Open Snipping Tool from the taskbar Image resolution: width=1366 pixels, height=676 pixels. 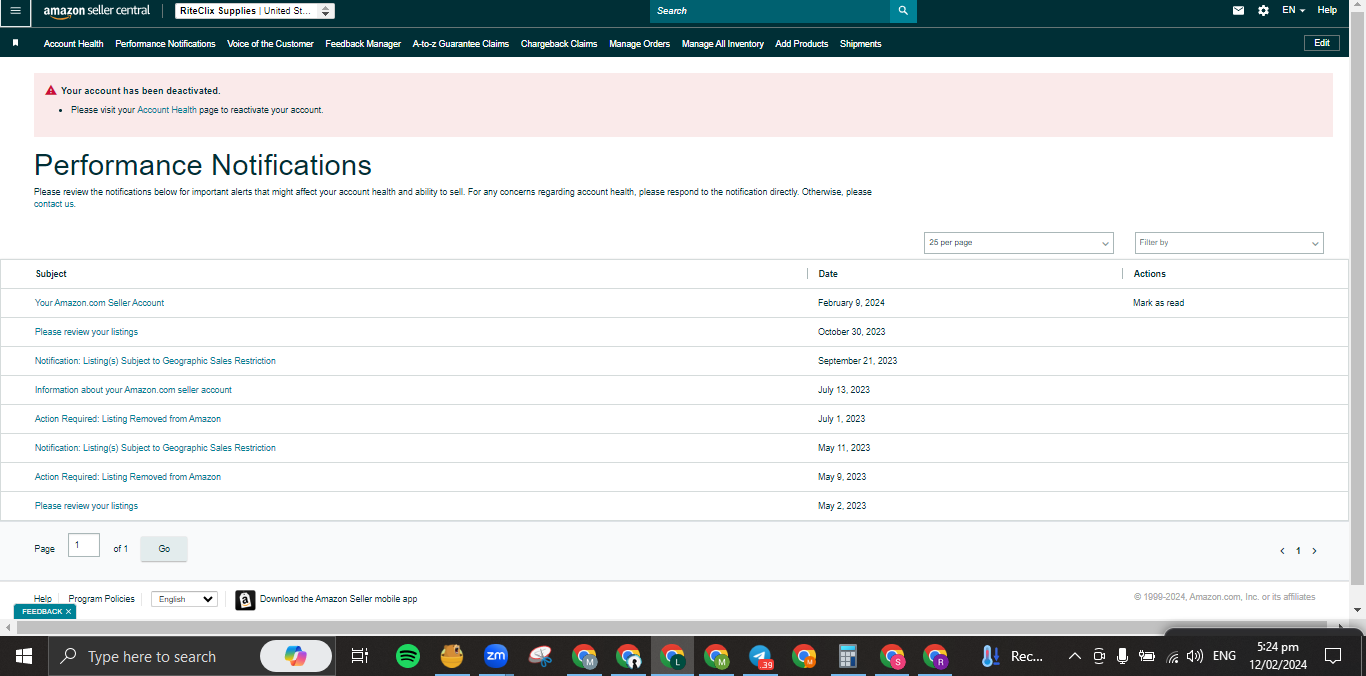pyautogui.click(x=540, y=656)
